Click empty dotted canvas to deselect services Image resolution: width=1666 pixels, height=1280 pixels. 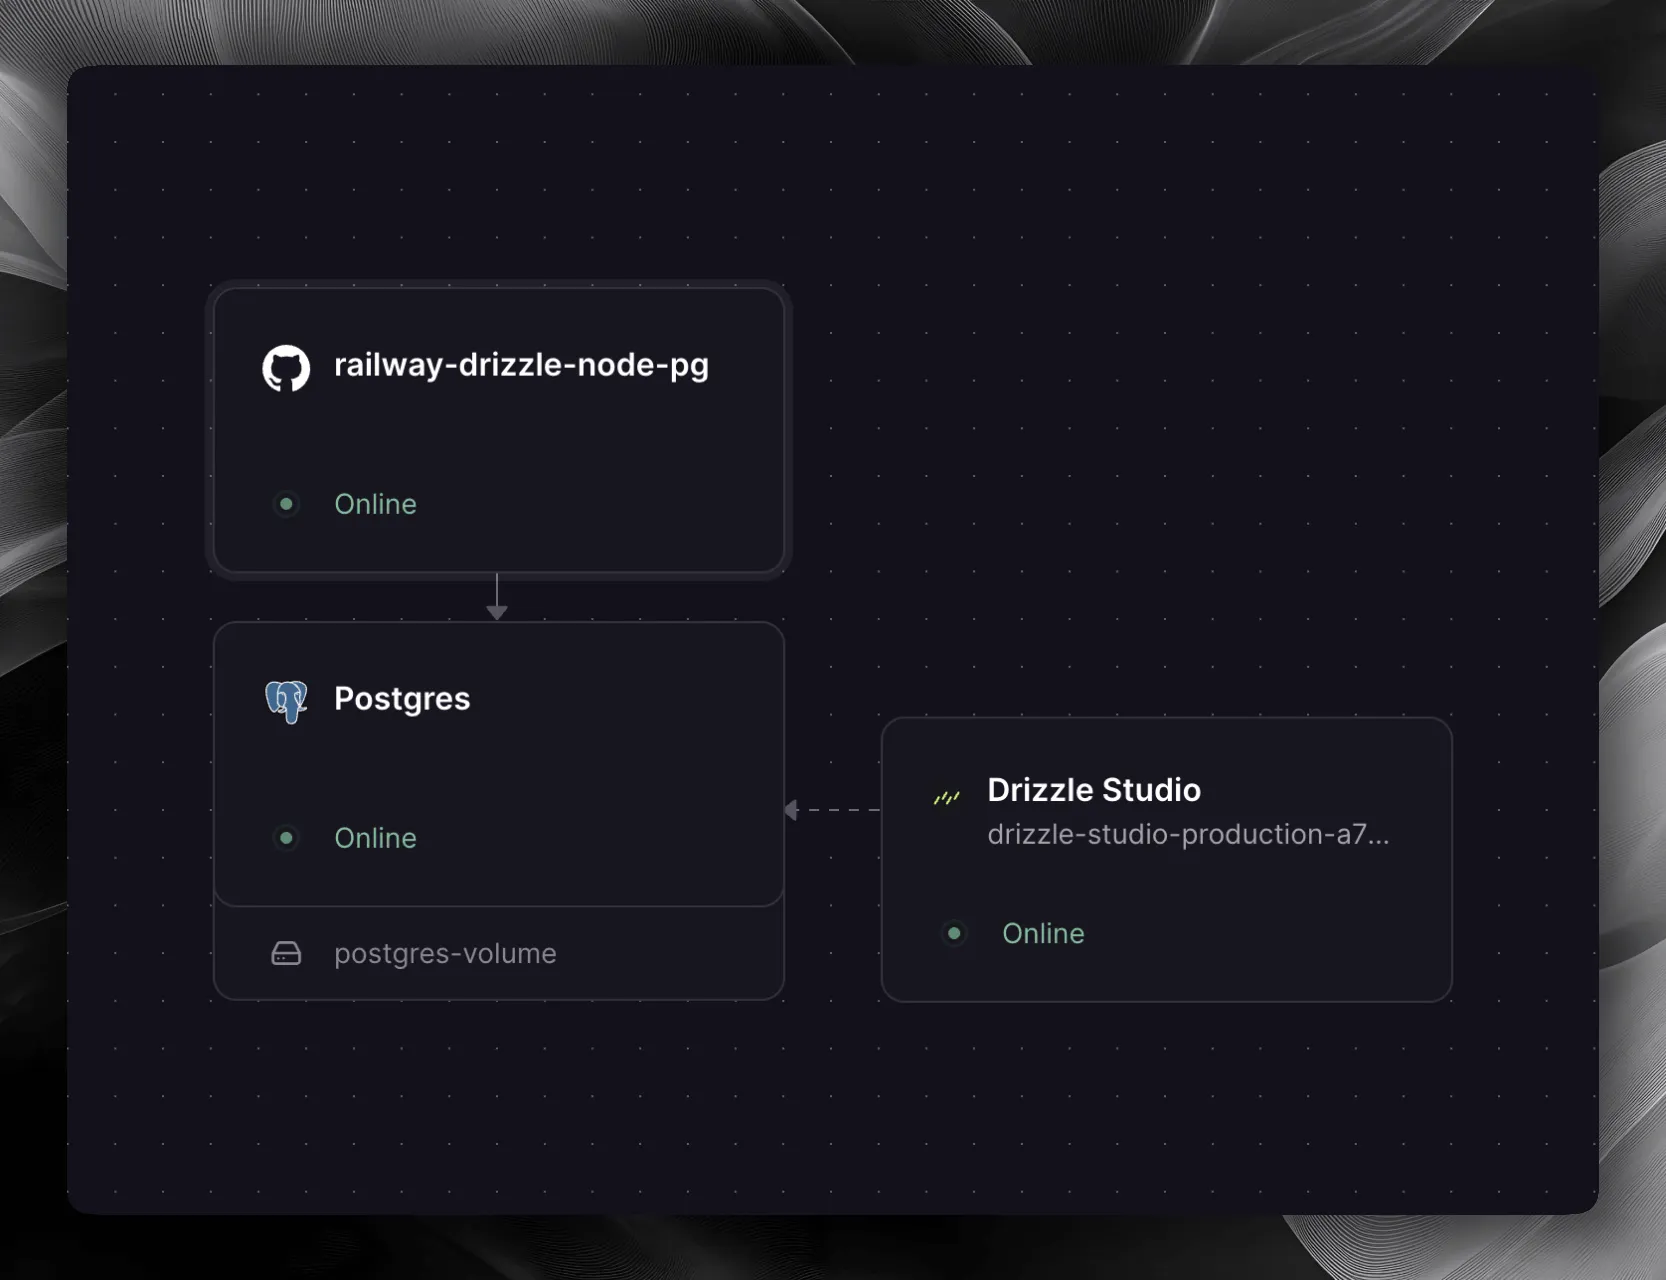pyautogui.click(x=1150, y=400)
